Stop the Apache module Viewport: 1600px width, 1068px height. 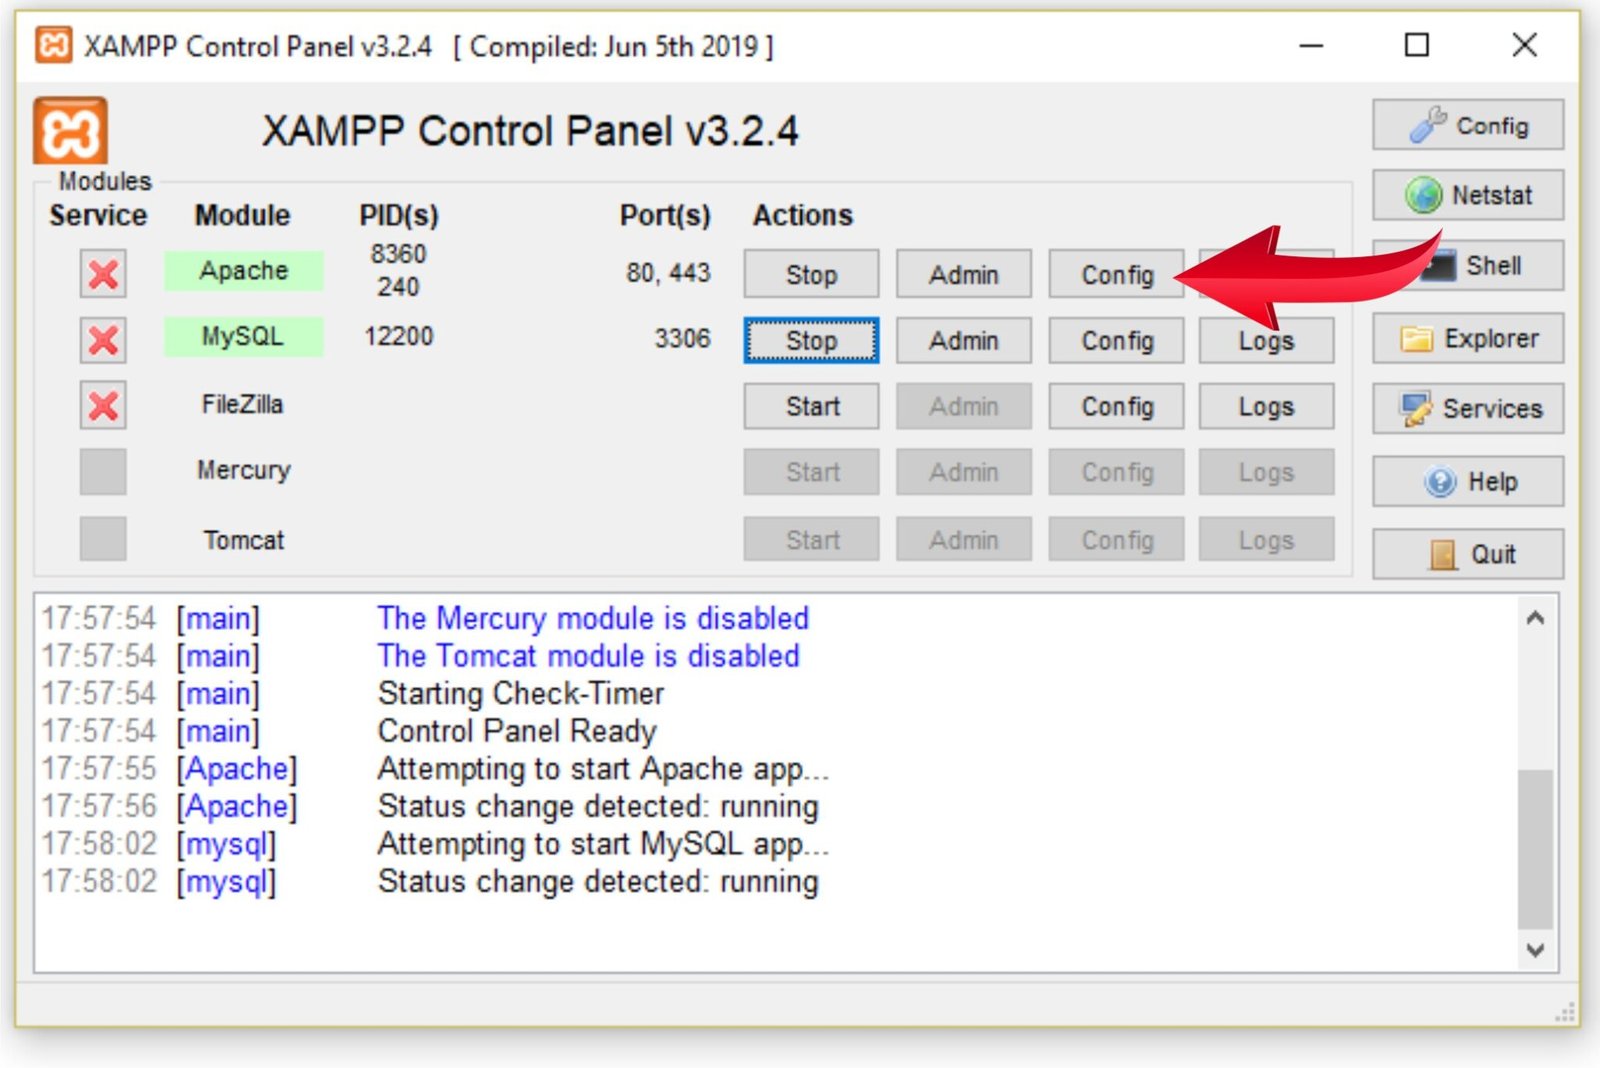coord(811,274)
